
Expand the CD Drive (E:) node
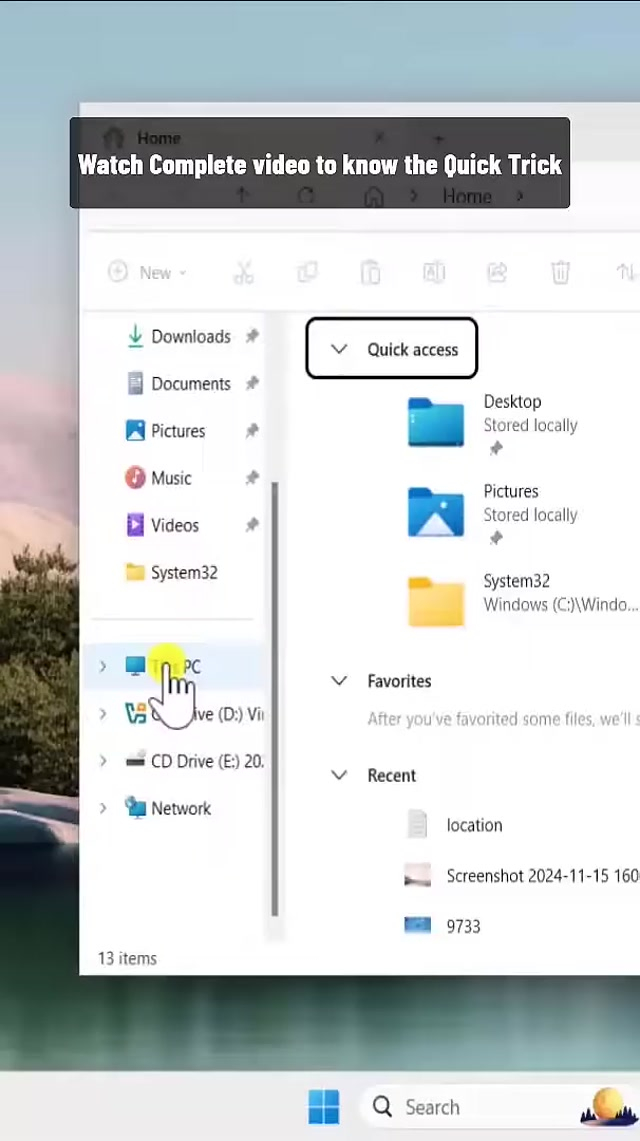pyautogui.click(x=103, y=761)
